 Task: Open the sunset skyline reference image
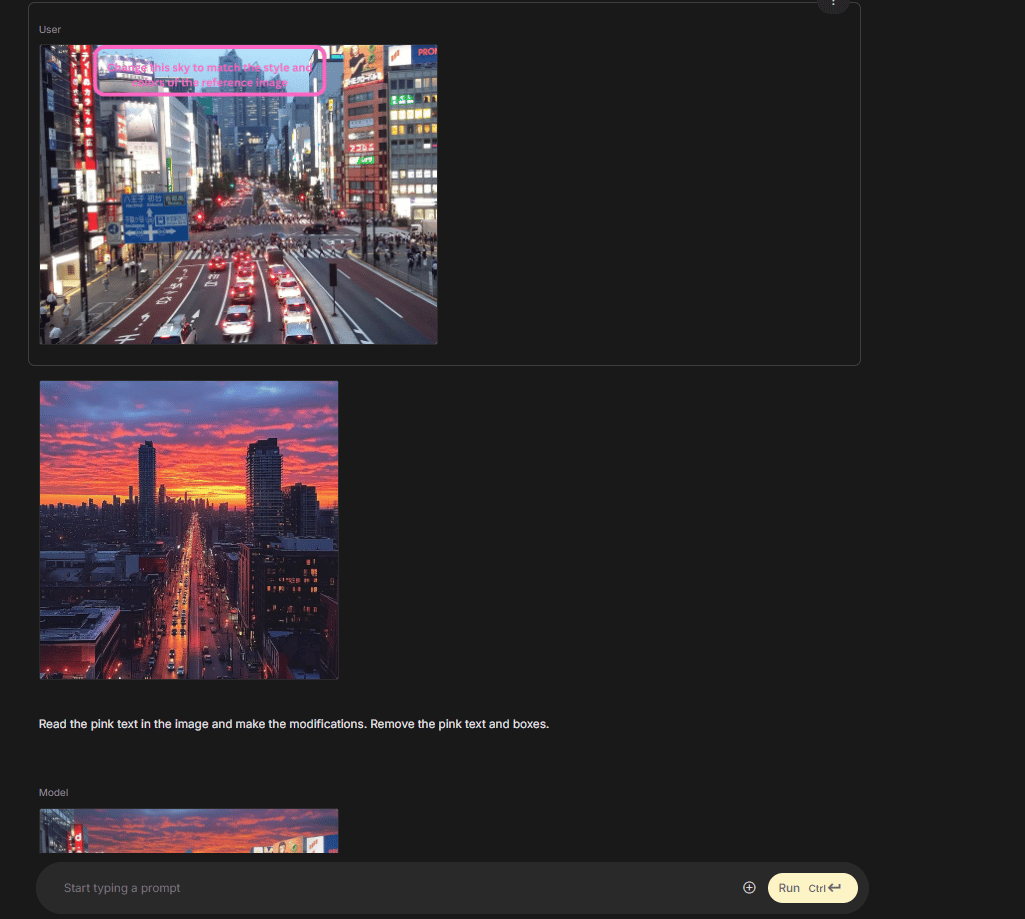[x=189, y=530]
